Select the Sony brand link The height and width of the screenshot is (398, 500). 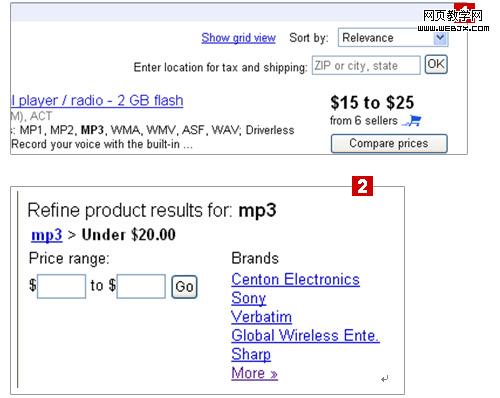coord(249,298)
